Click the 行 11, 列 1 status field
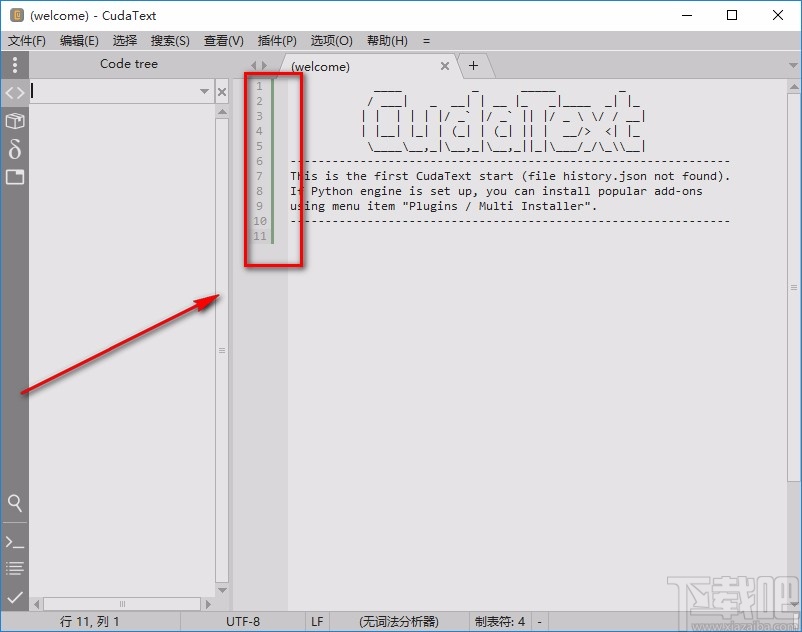 (90, 621)
